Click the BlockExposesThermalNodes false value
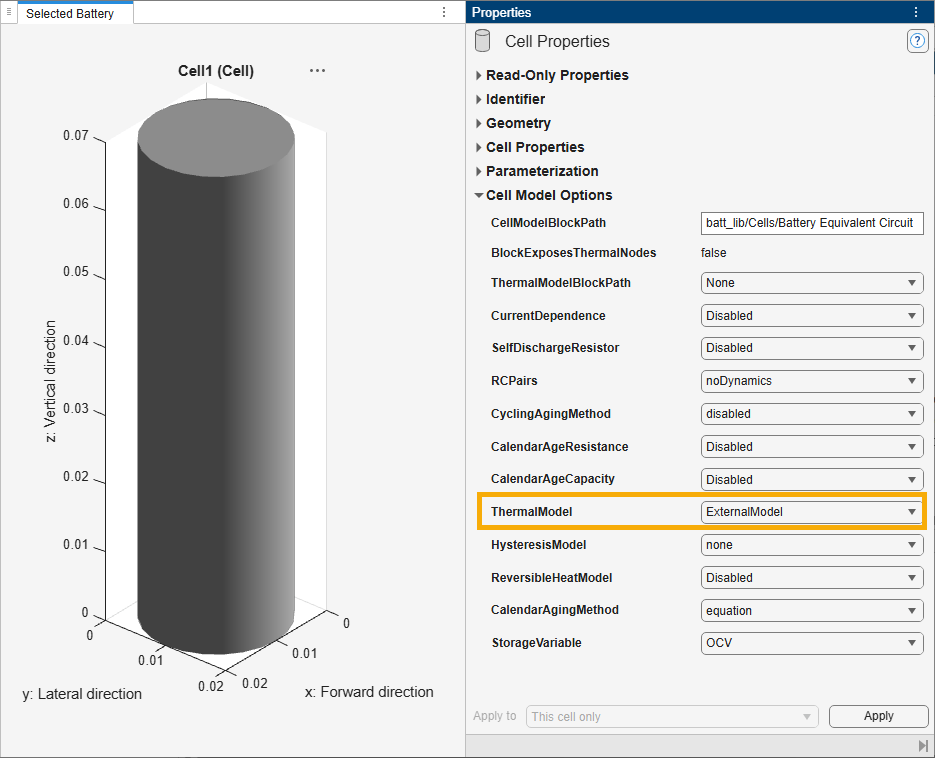This screenshot has height=758, width=935. tap(713, 253)
